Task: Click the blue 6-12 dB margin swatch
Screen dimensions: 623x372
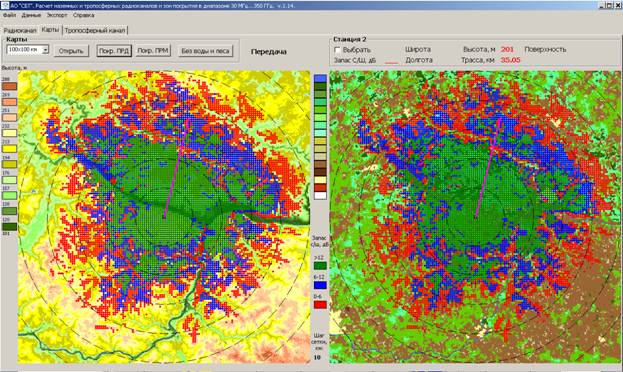Action: pos(320,285)
